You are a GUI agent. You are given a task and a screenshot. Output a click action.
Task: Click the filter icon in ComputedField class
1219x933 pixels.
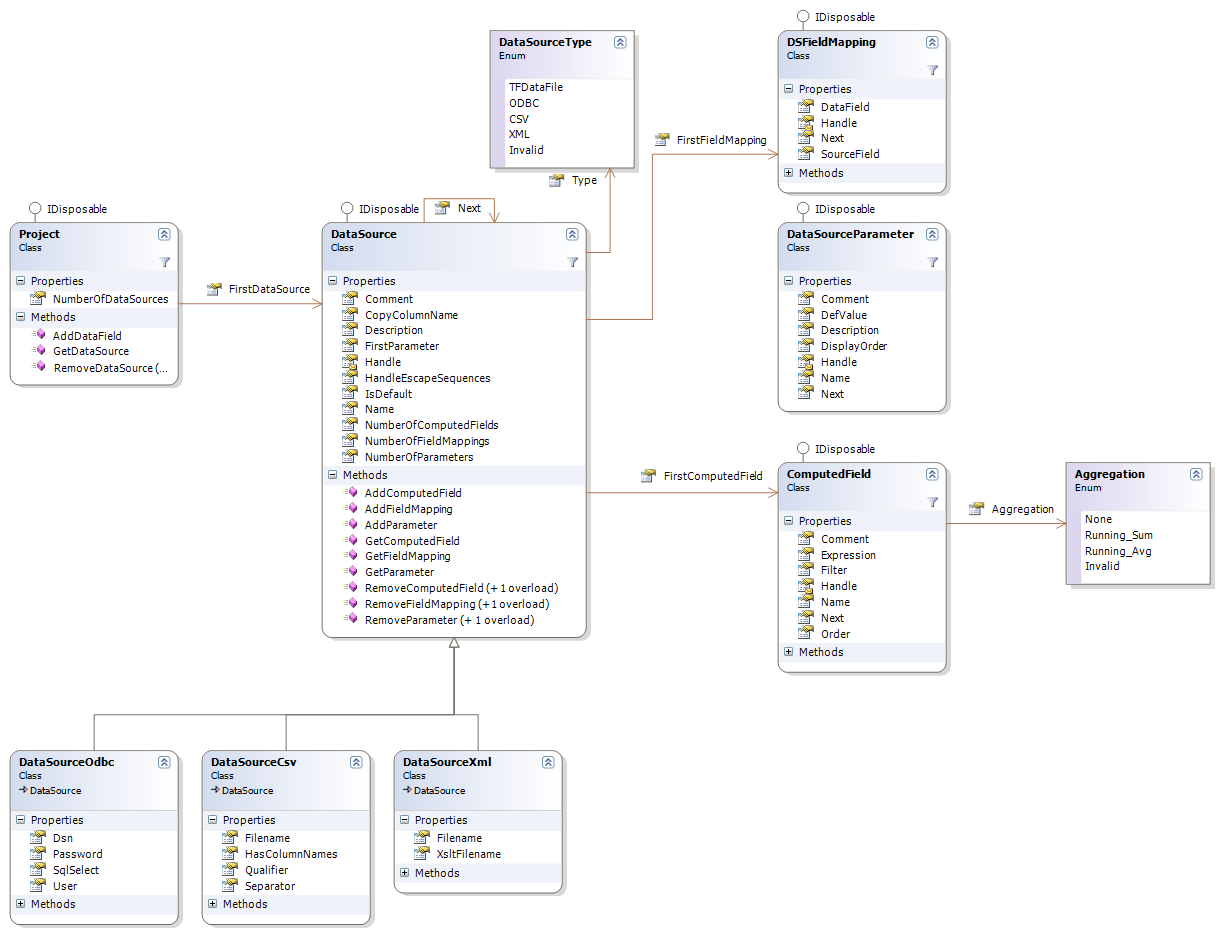pyautogui.click(x=932, y=502)
